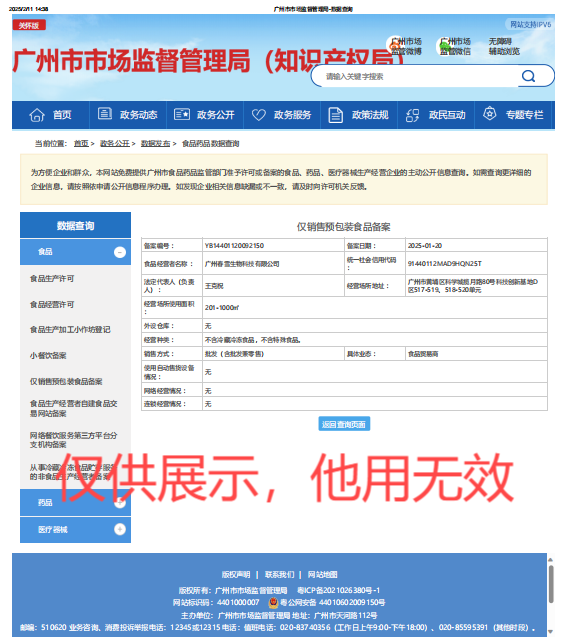Click the 政务动态 document icon
567x637 pixels.
105,114
